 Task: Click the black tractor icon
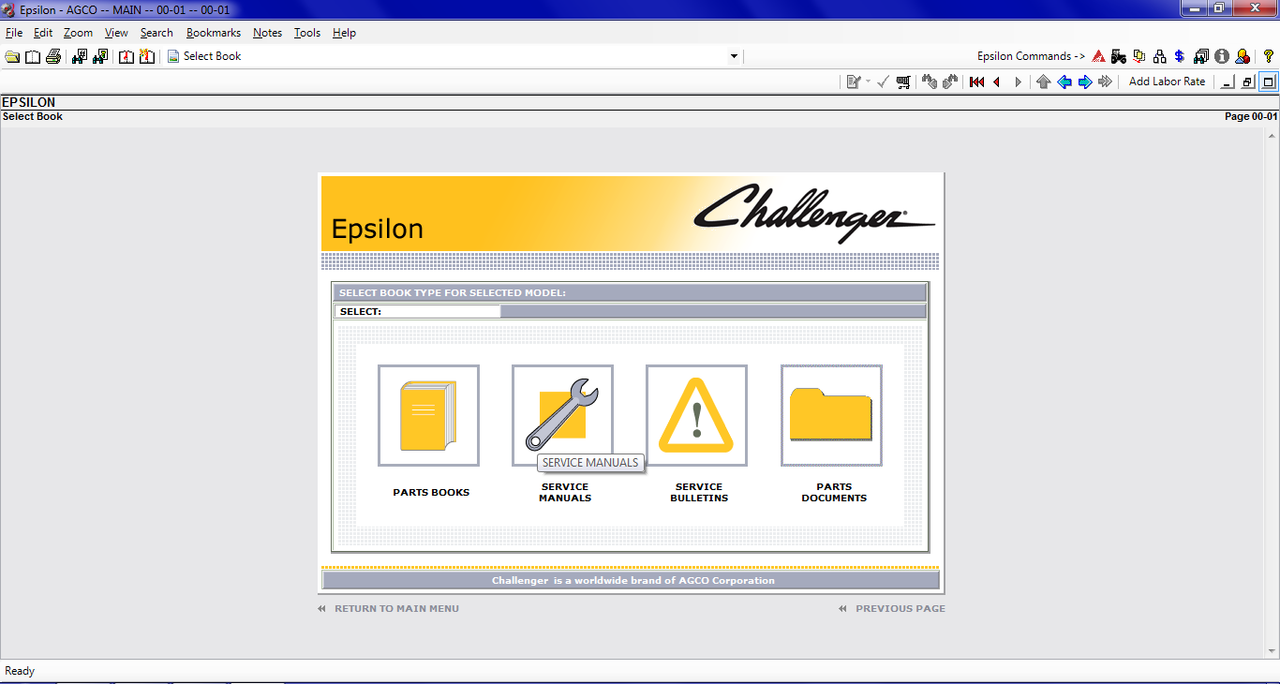pos(1119,57)
